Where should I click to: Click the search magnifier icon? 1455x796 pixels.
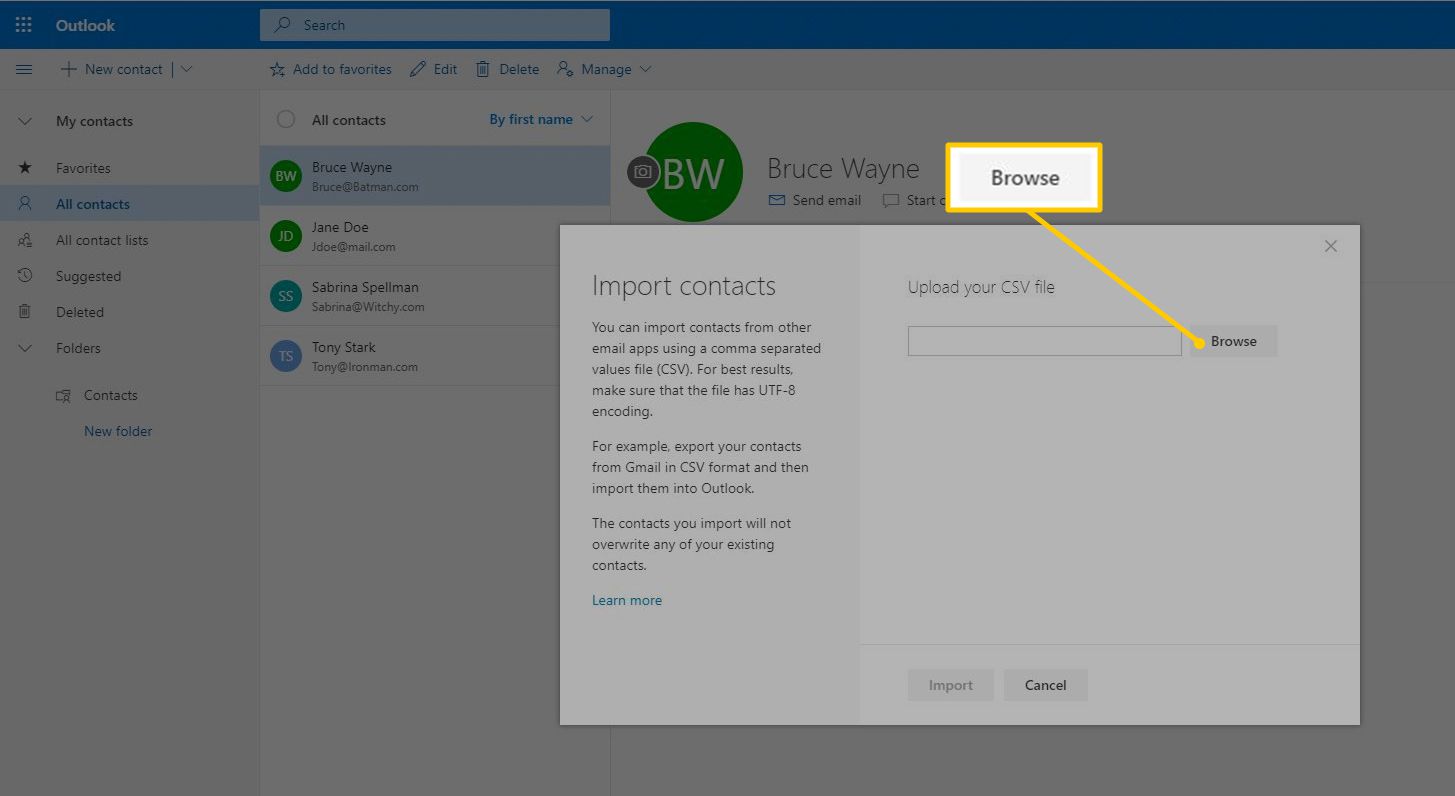(x=284, y=25)
